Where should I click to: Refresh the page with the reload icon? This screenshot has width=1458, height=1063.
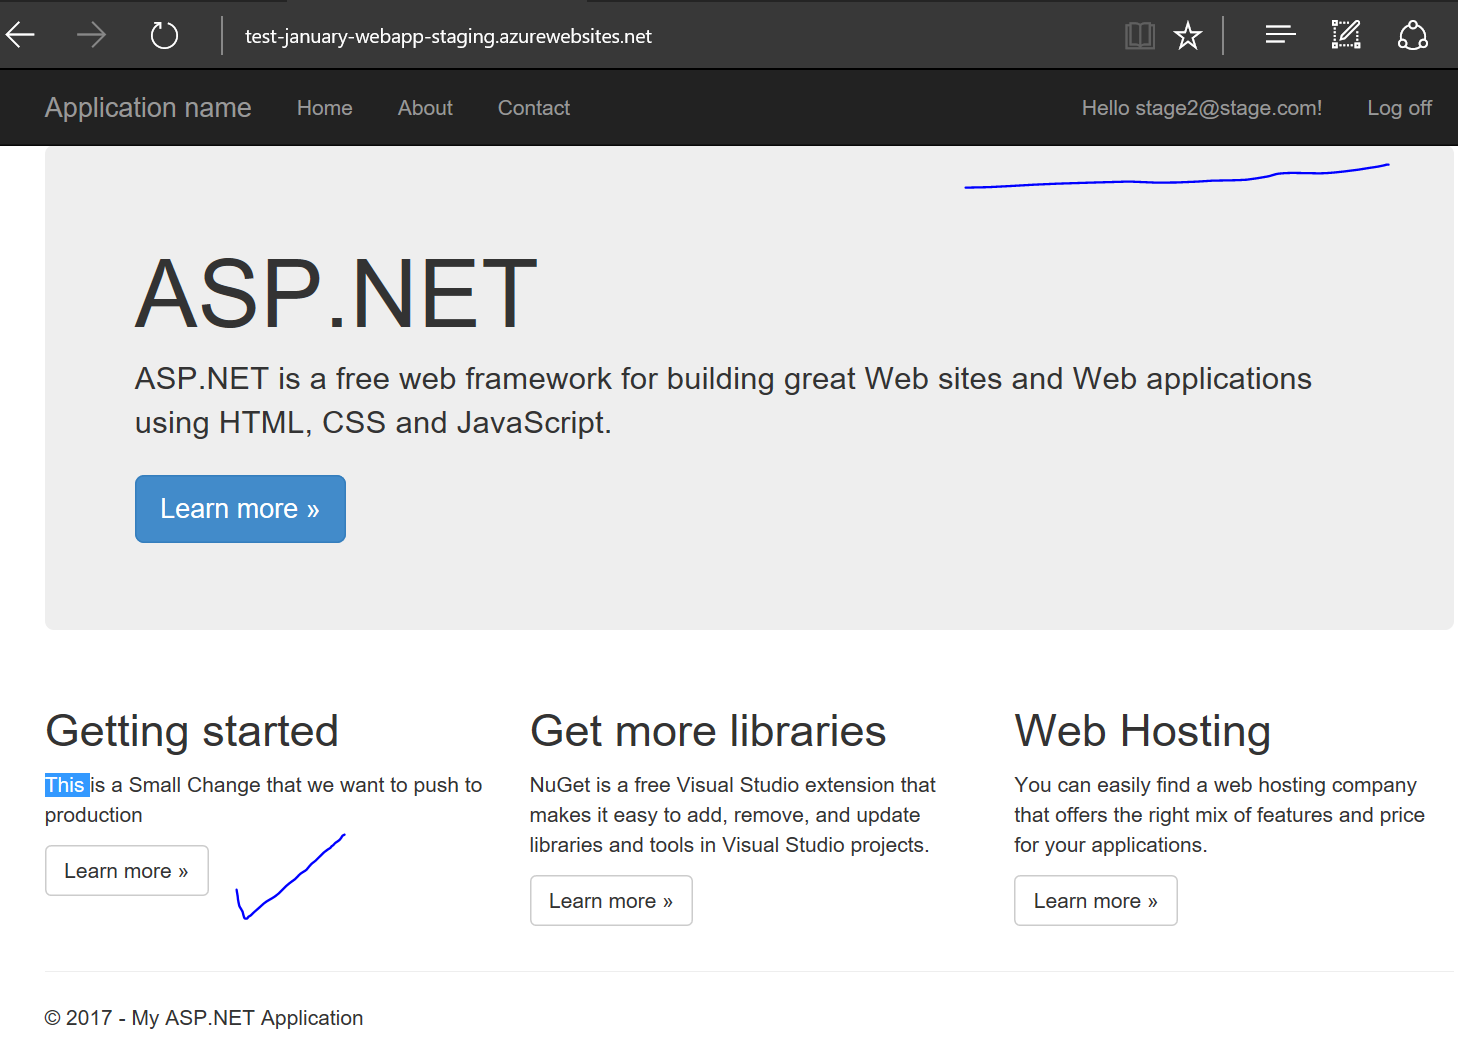pos(164,36)
